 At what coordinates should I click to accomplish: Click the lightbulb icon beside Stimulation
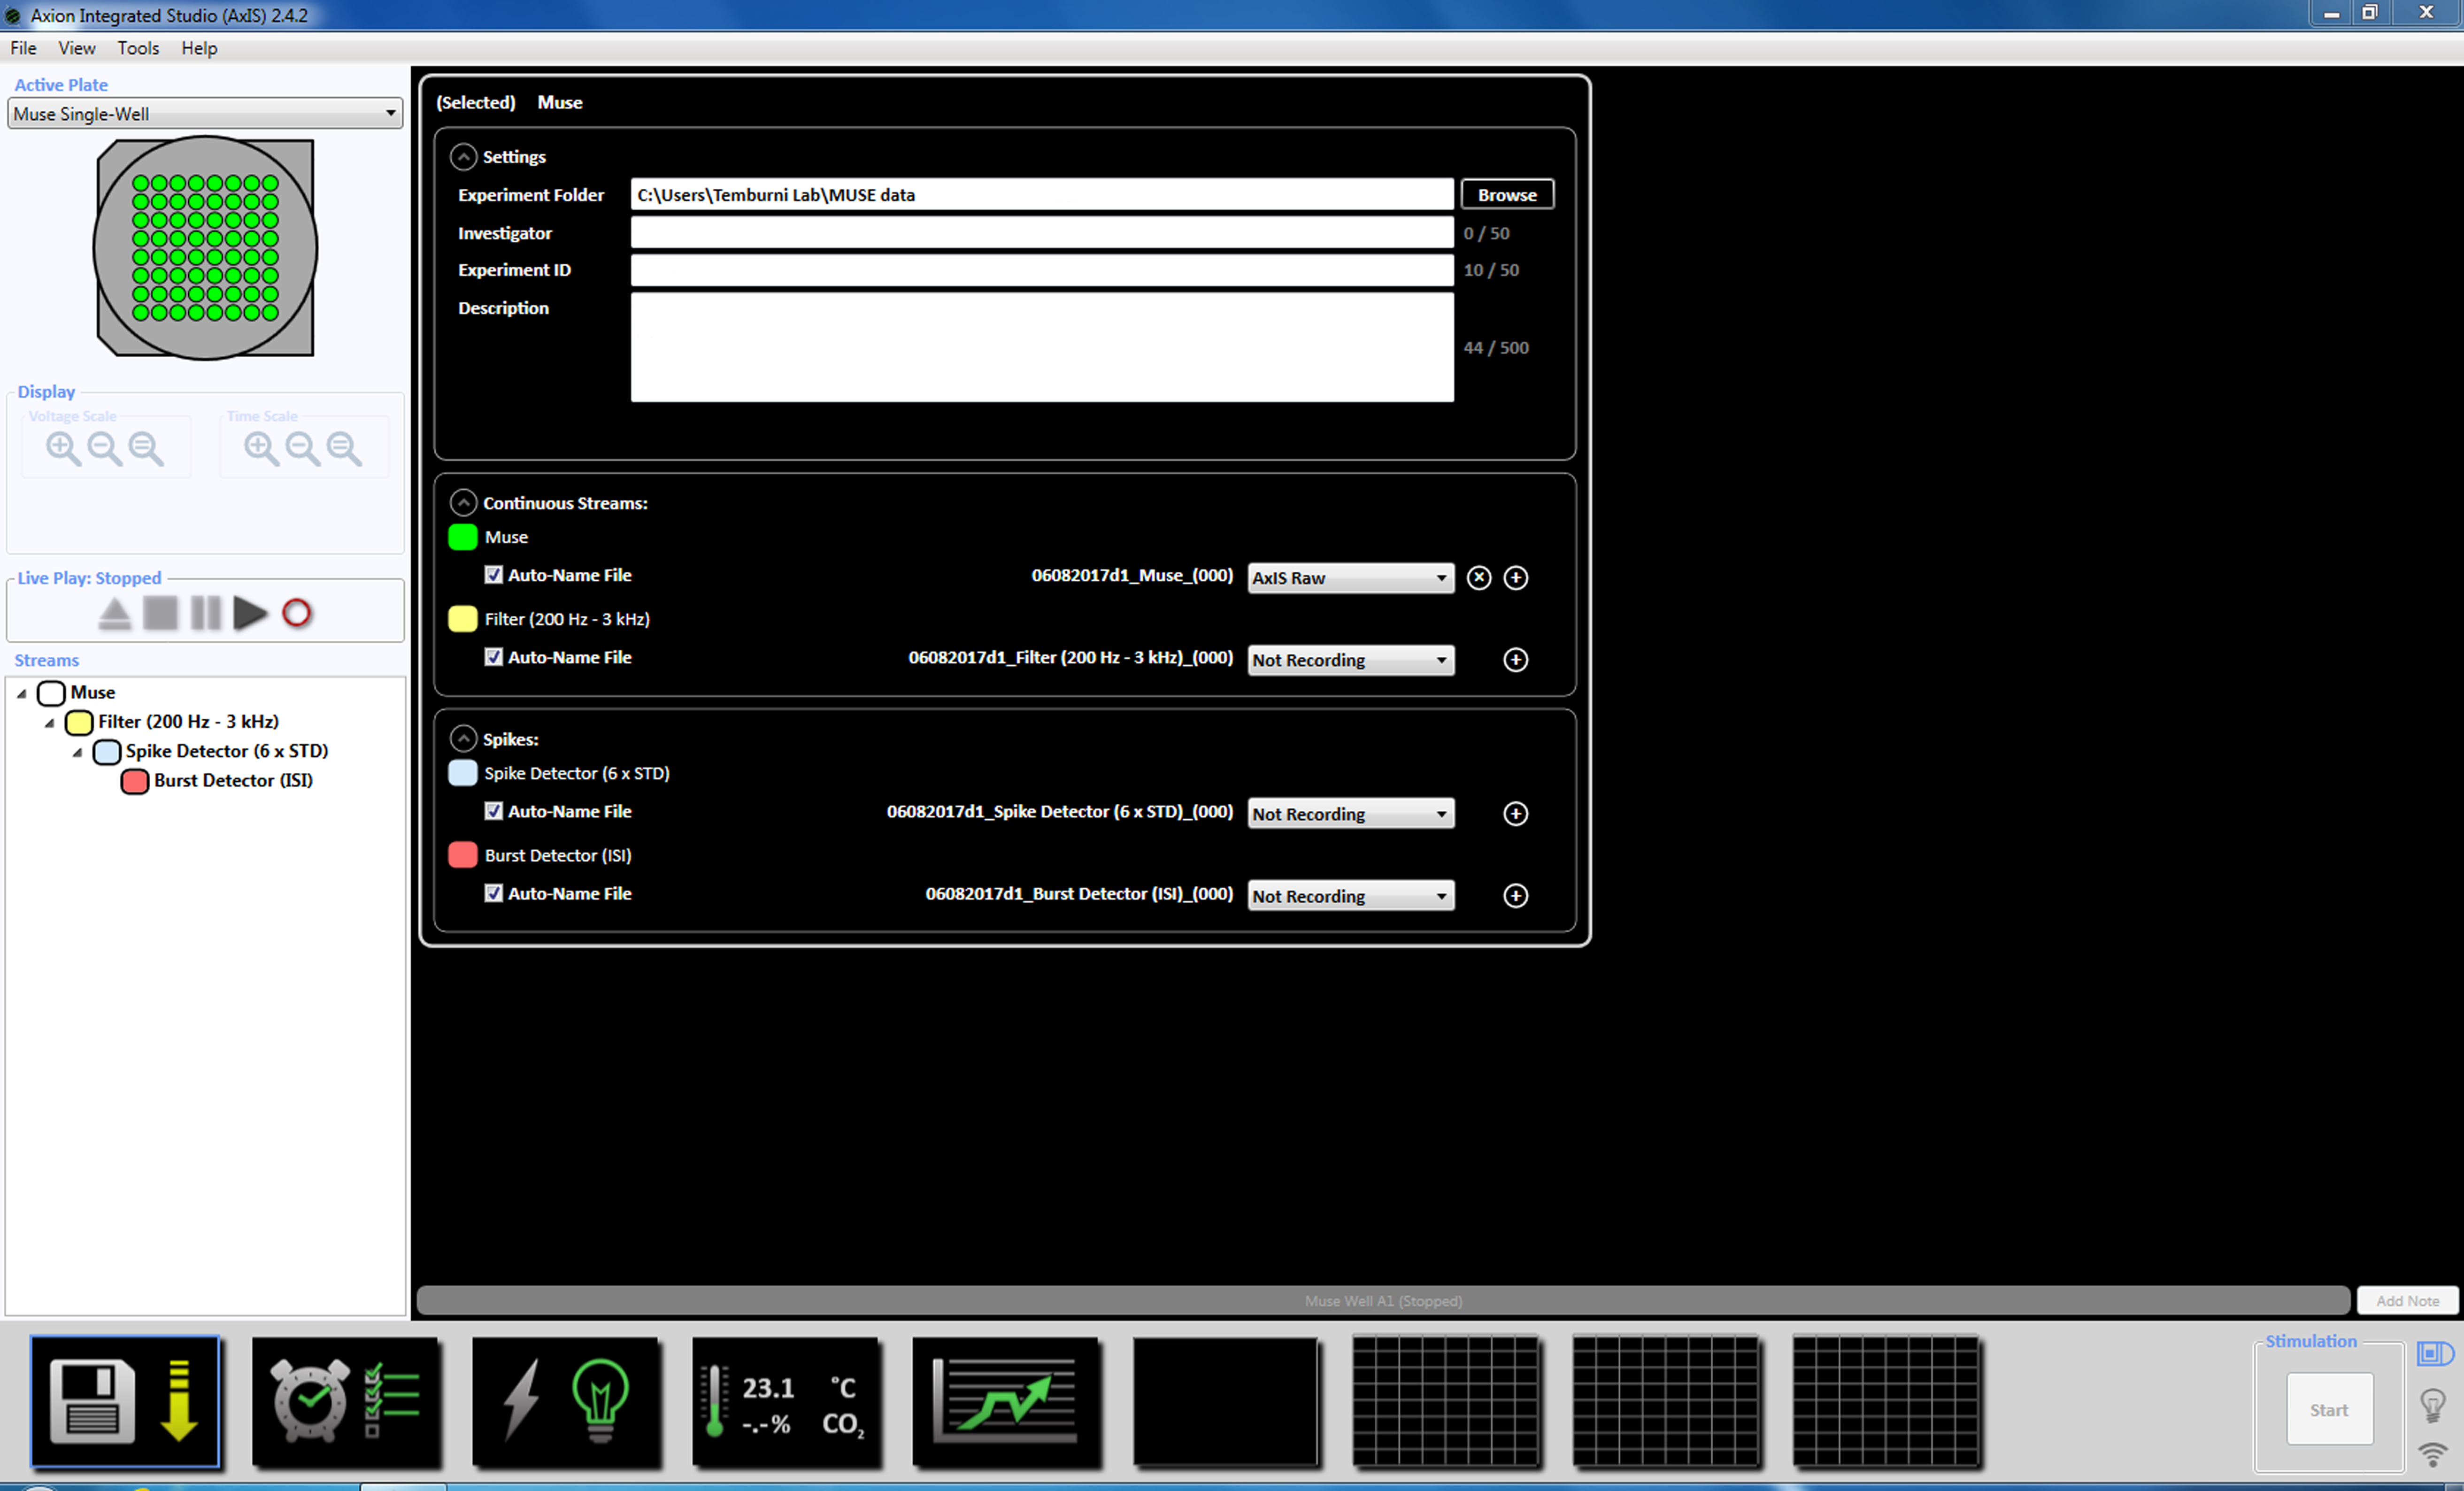pos(2432,1405)
